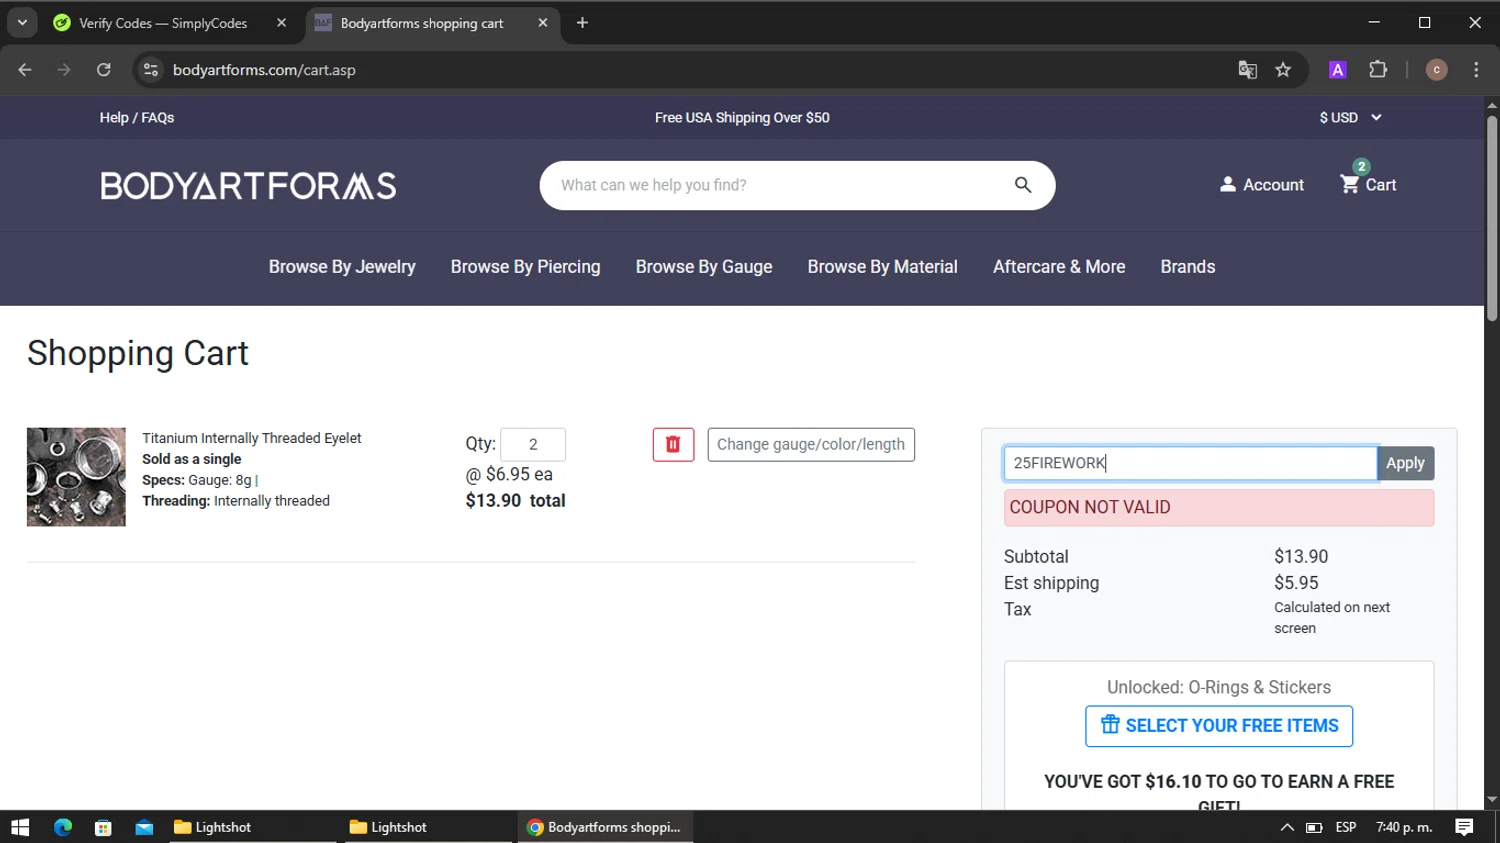Close the Bodyartforms shopping cart tab
1500x843 pixels.
coord(542,23)
